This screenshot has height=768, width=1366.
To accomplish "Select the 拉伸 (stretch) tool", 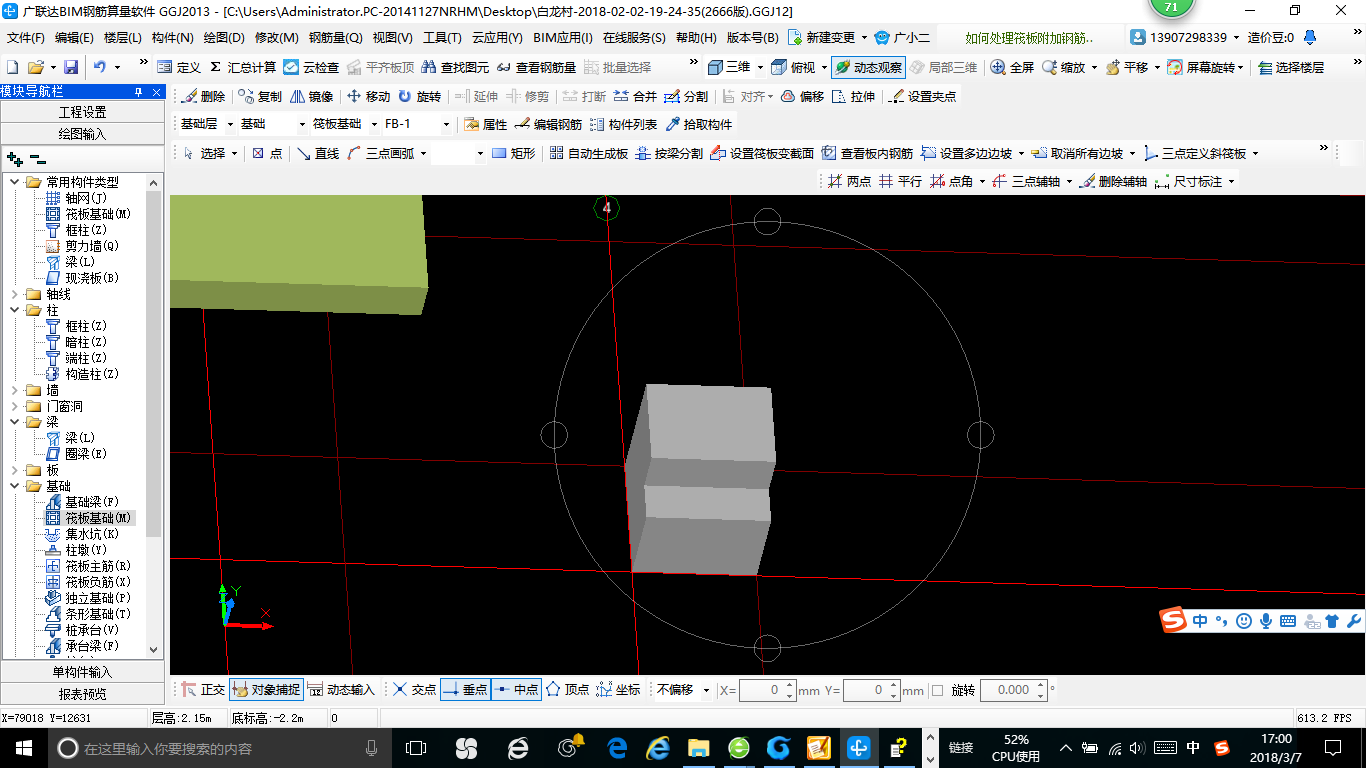I will coord(853,97).
